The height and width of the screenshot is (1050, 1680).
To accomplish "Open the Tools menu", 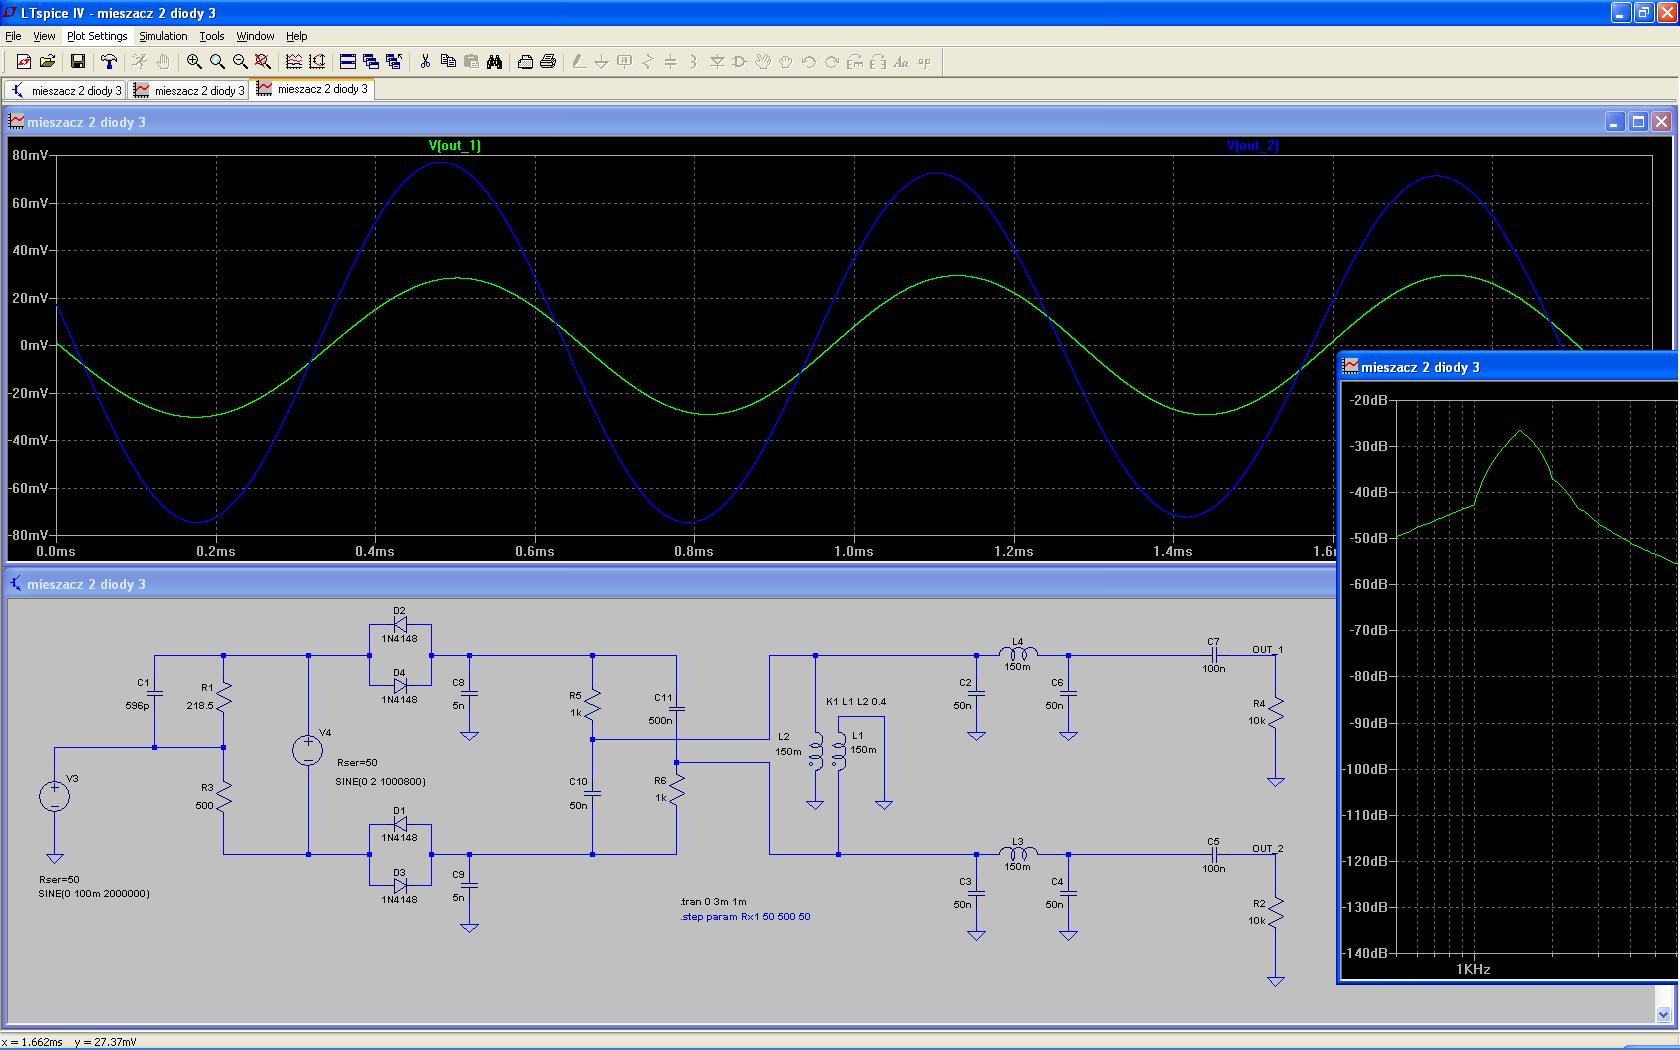I will pos(212,36).
